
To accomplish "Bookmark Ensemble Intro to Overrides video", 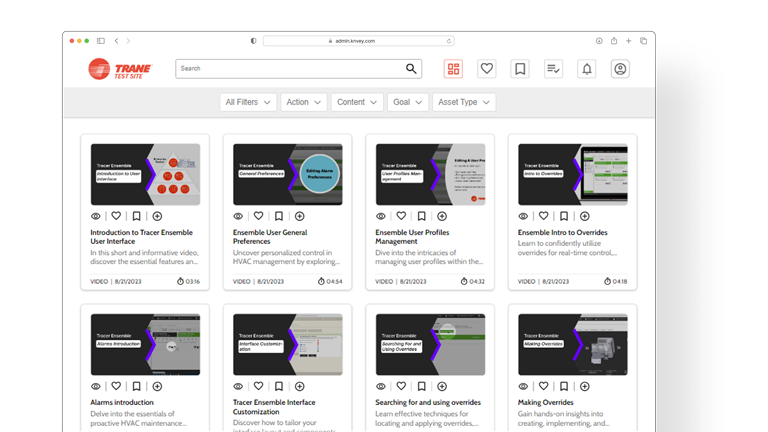I will 564,216.
